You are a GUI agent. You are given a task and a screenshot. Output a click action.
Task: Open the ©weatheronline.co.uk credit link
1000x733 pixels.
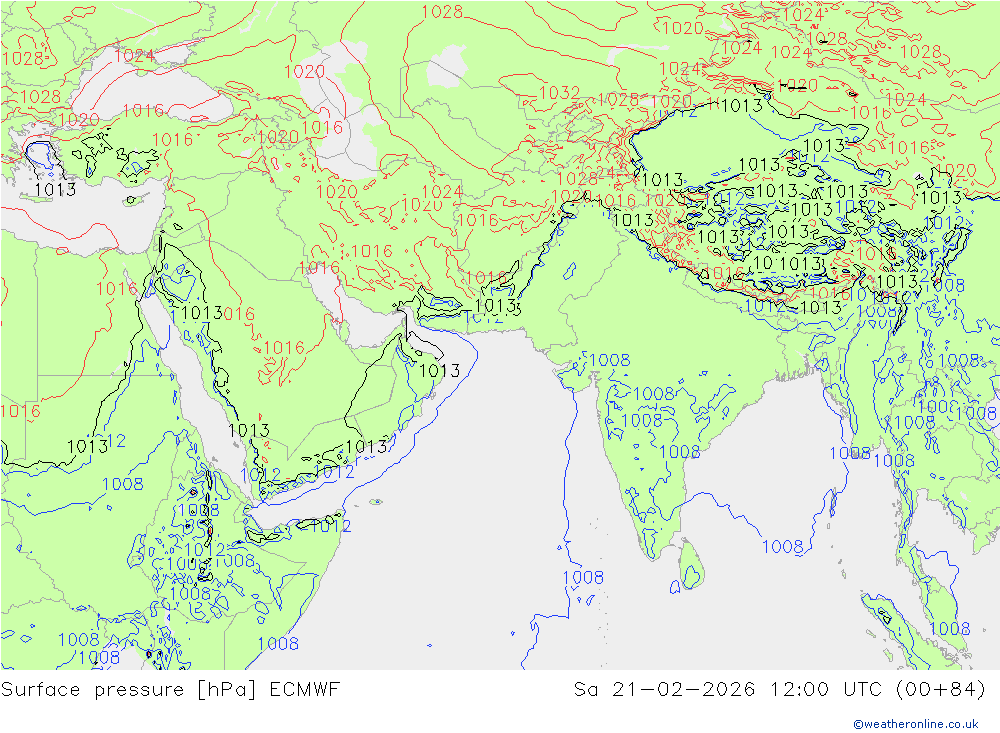coord(916,724)
